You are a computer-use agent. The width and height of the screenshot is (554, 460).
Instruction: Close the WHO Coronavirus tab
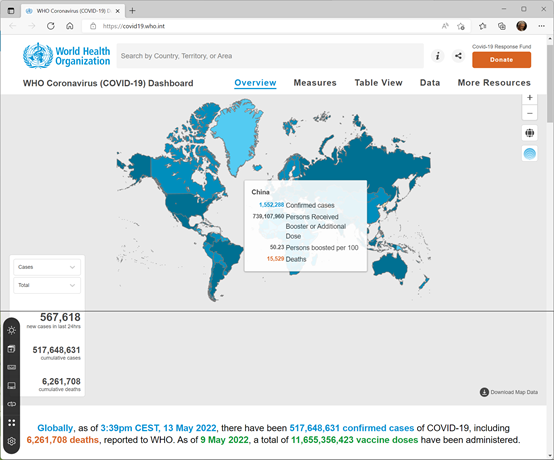pos(118,11)
